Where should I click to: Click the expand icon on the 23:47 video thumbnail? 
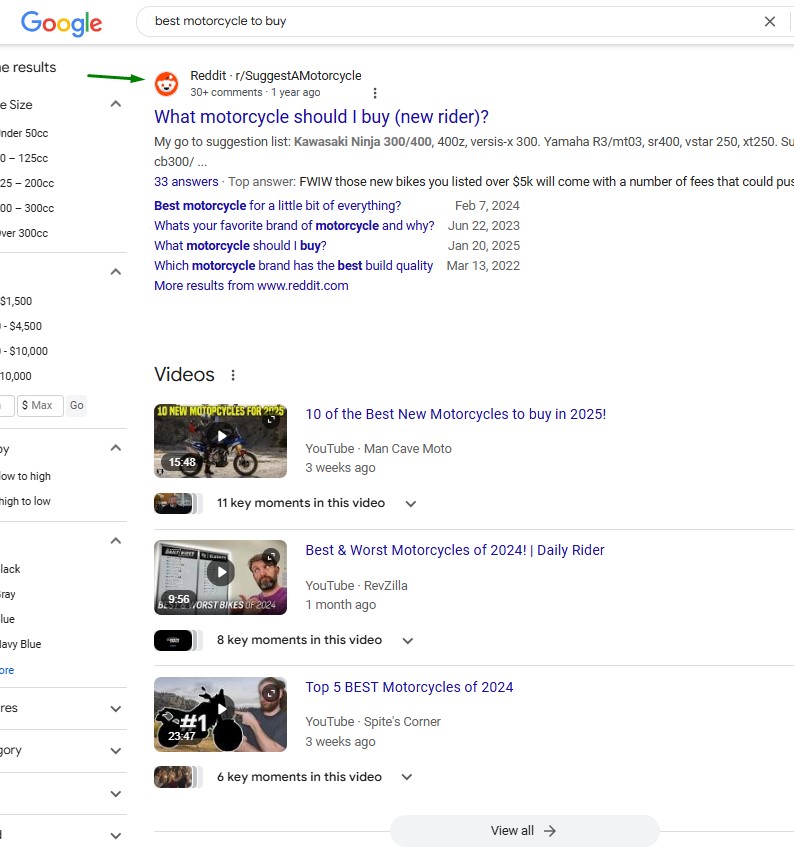coord(270,693)
